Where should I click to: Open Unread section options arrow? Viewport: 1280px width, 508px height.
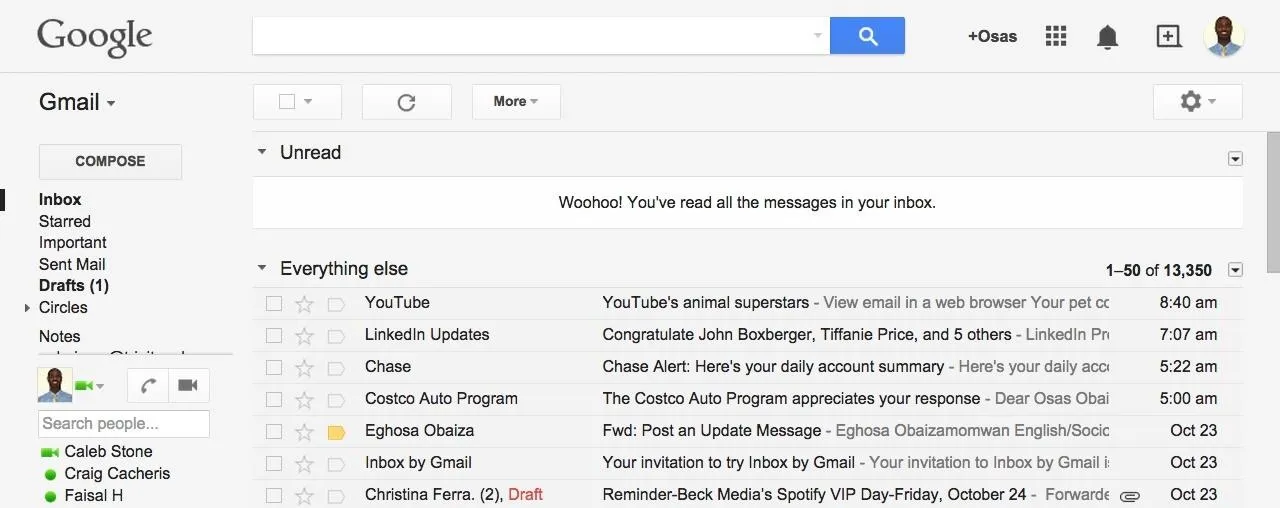pyautogui.click(x=1235, y=158)
